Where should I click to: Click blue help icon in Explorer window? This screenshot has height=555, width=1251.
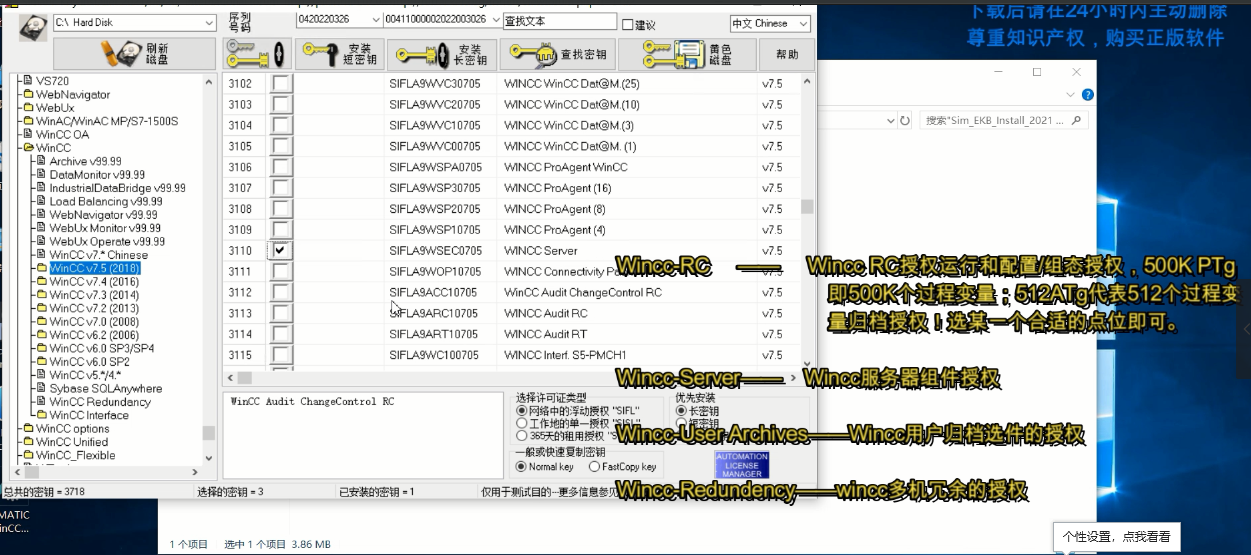(1087, 95)
